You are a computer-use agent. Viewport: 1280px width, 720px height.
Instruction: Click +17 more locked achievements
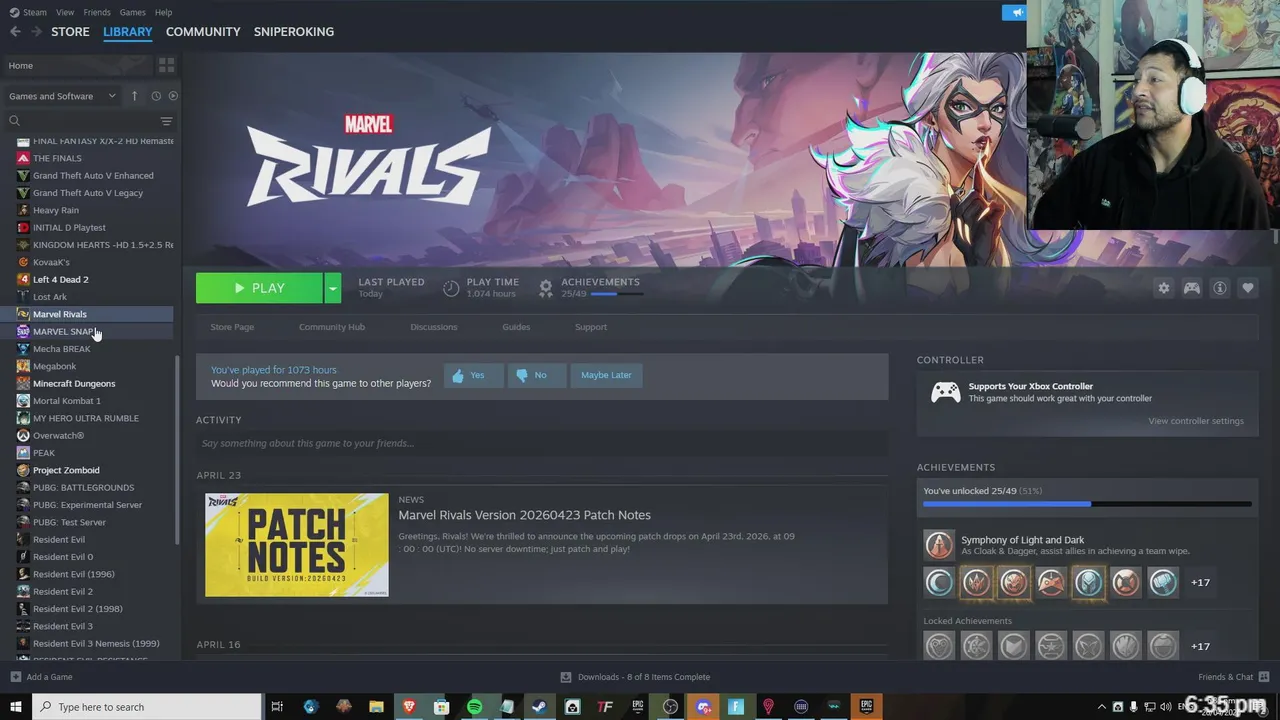pos(1201,647)
